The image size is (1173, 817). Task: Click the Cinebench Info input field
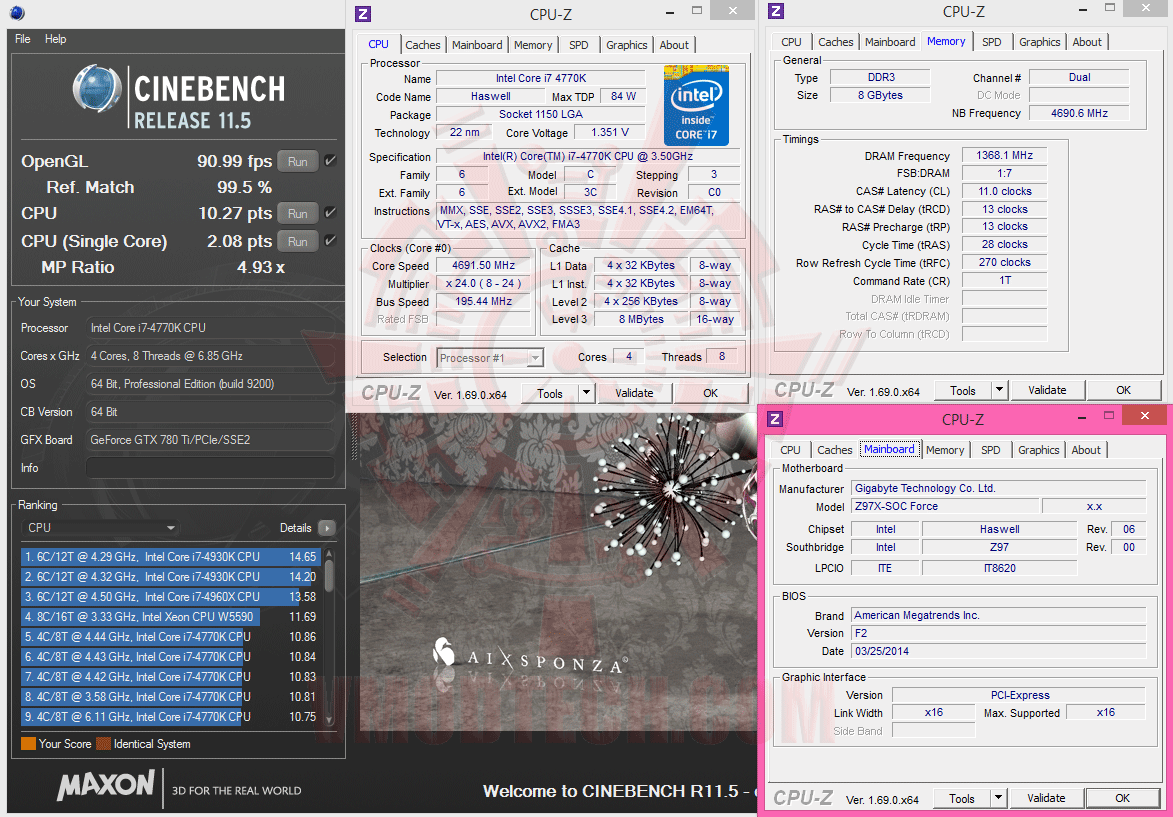pos(210,468)
